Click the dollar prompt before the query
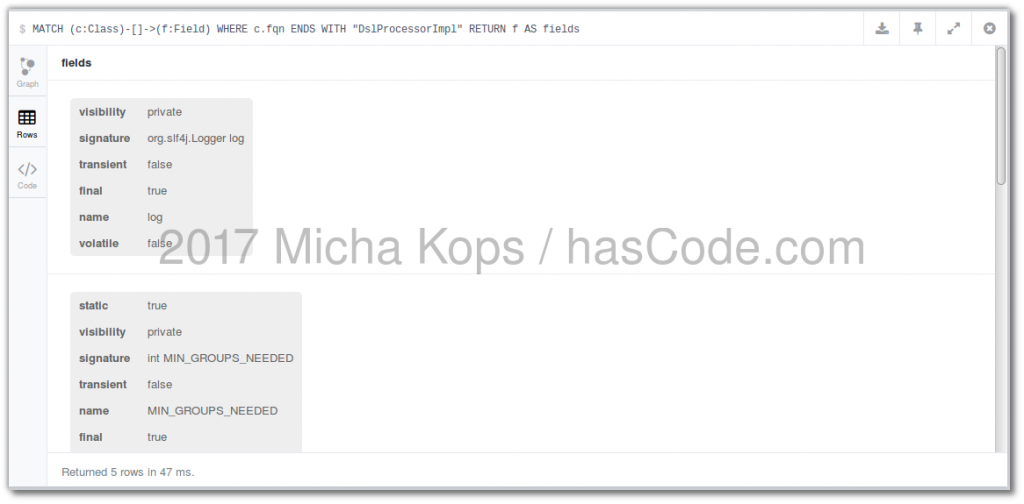This screenshot has width=1024, height=504. (22, 29)
